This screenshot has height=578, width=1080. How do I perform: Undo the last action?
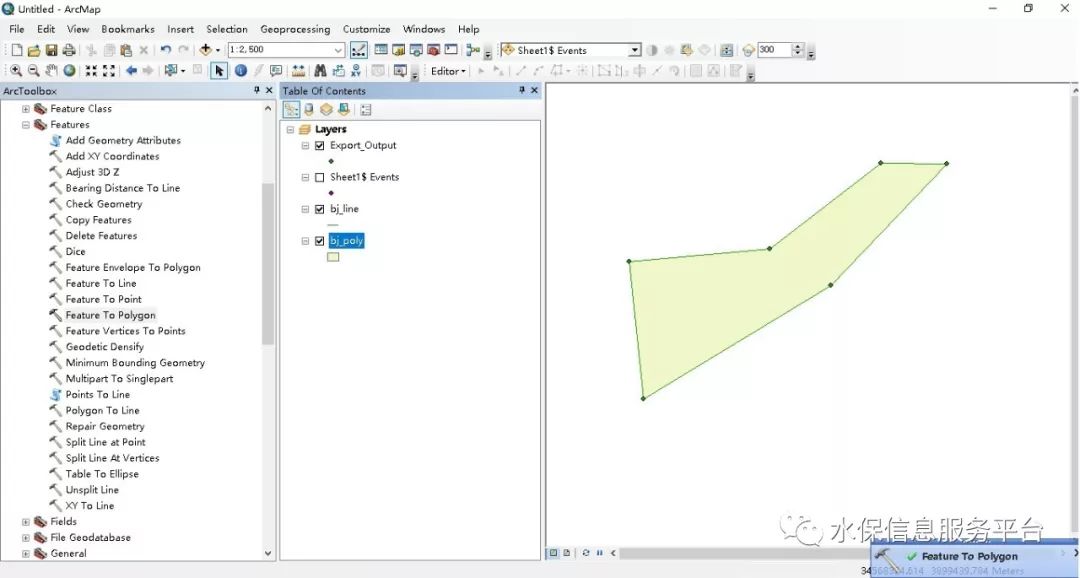pyautogui.click(x=165, y=50)
